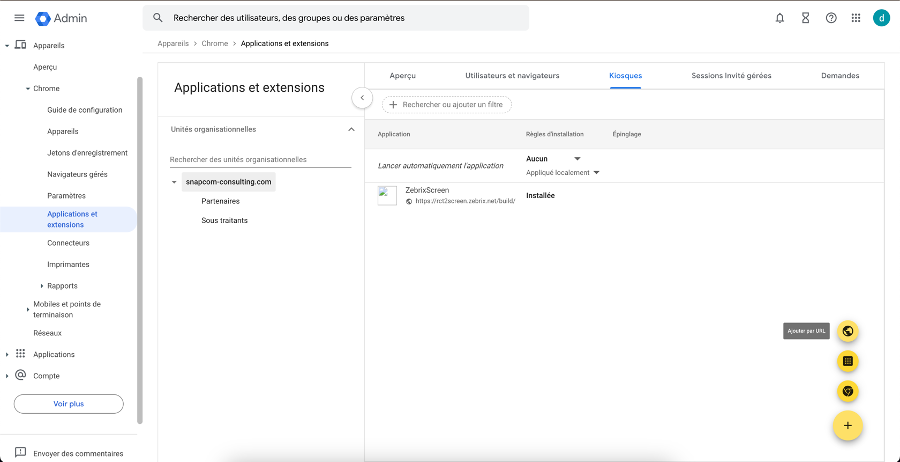Open the help question mark icon
Screen dimensions: 900x462
831,18
